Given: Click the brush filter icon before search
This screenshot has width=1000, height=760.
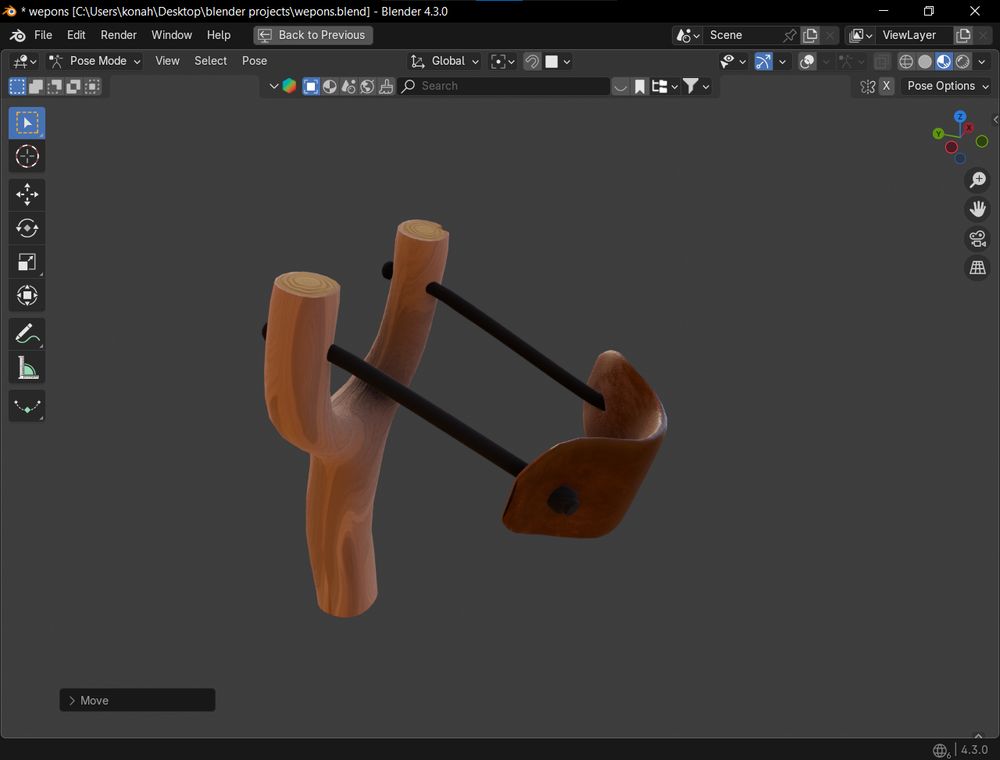Looking at the screenshot, I should pos(386,86).
